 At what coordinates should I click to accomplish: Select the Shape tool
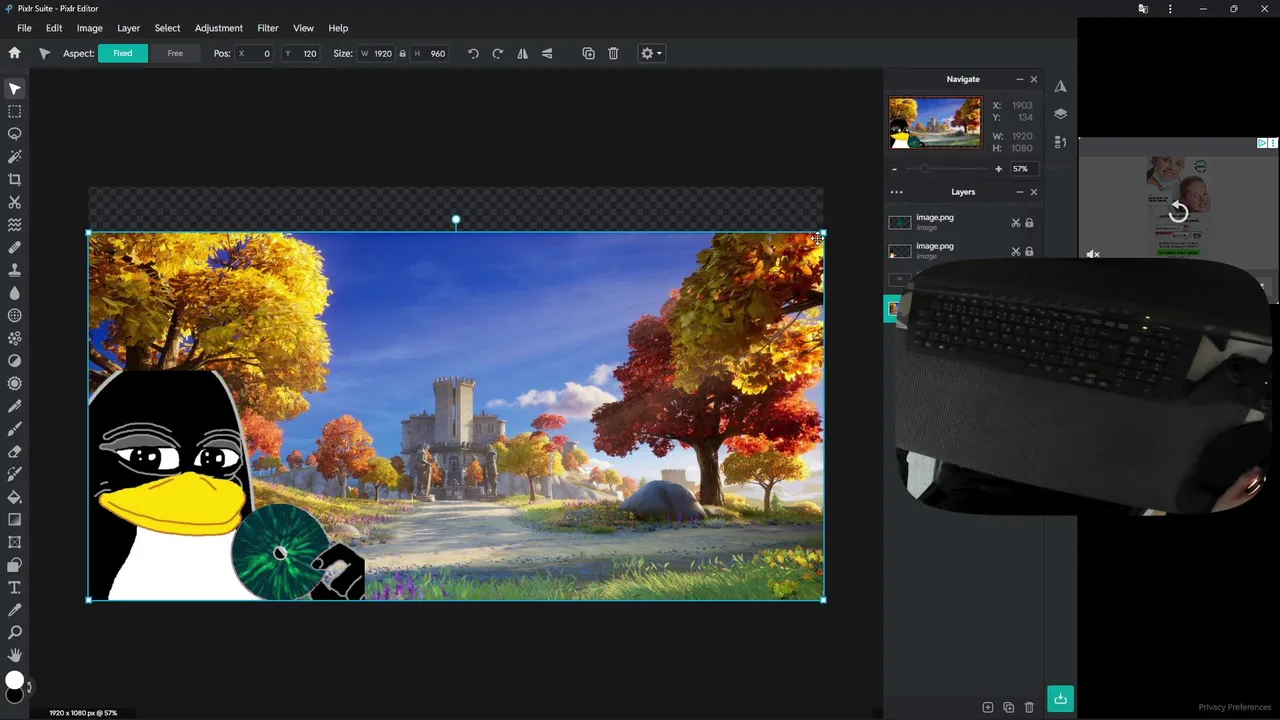click(14, 565)
